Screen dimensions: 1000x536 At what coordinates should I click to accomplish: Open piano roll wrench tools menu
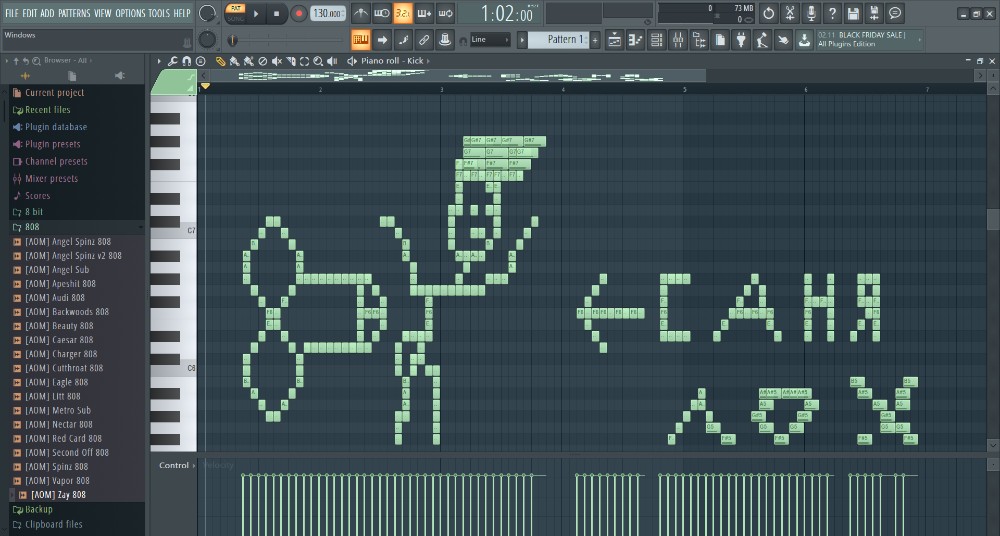(172, 61)
